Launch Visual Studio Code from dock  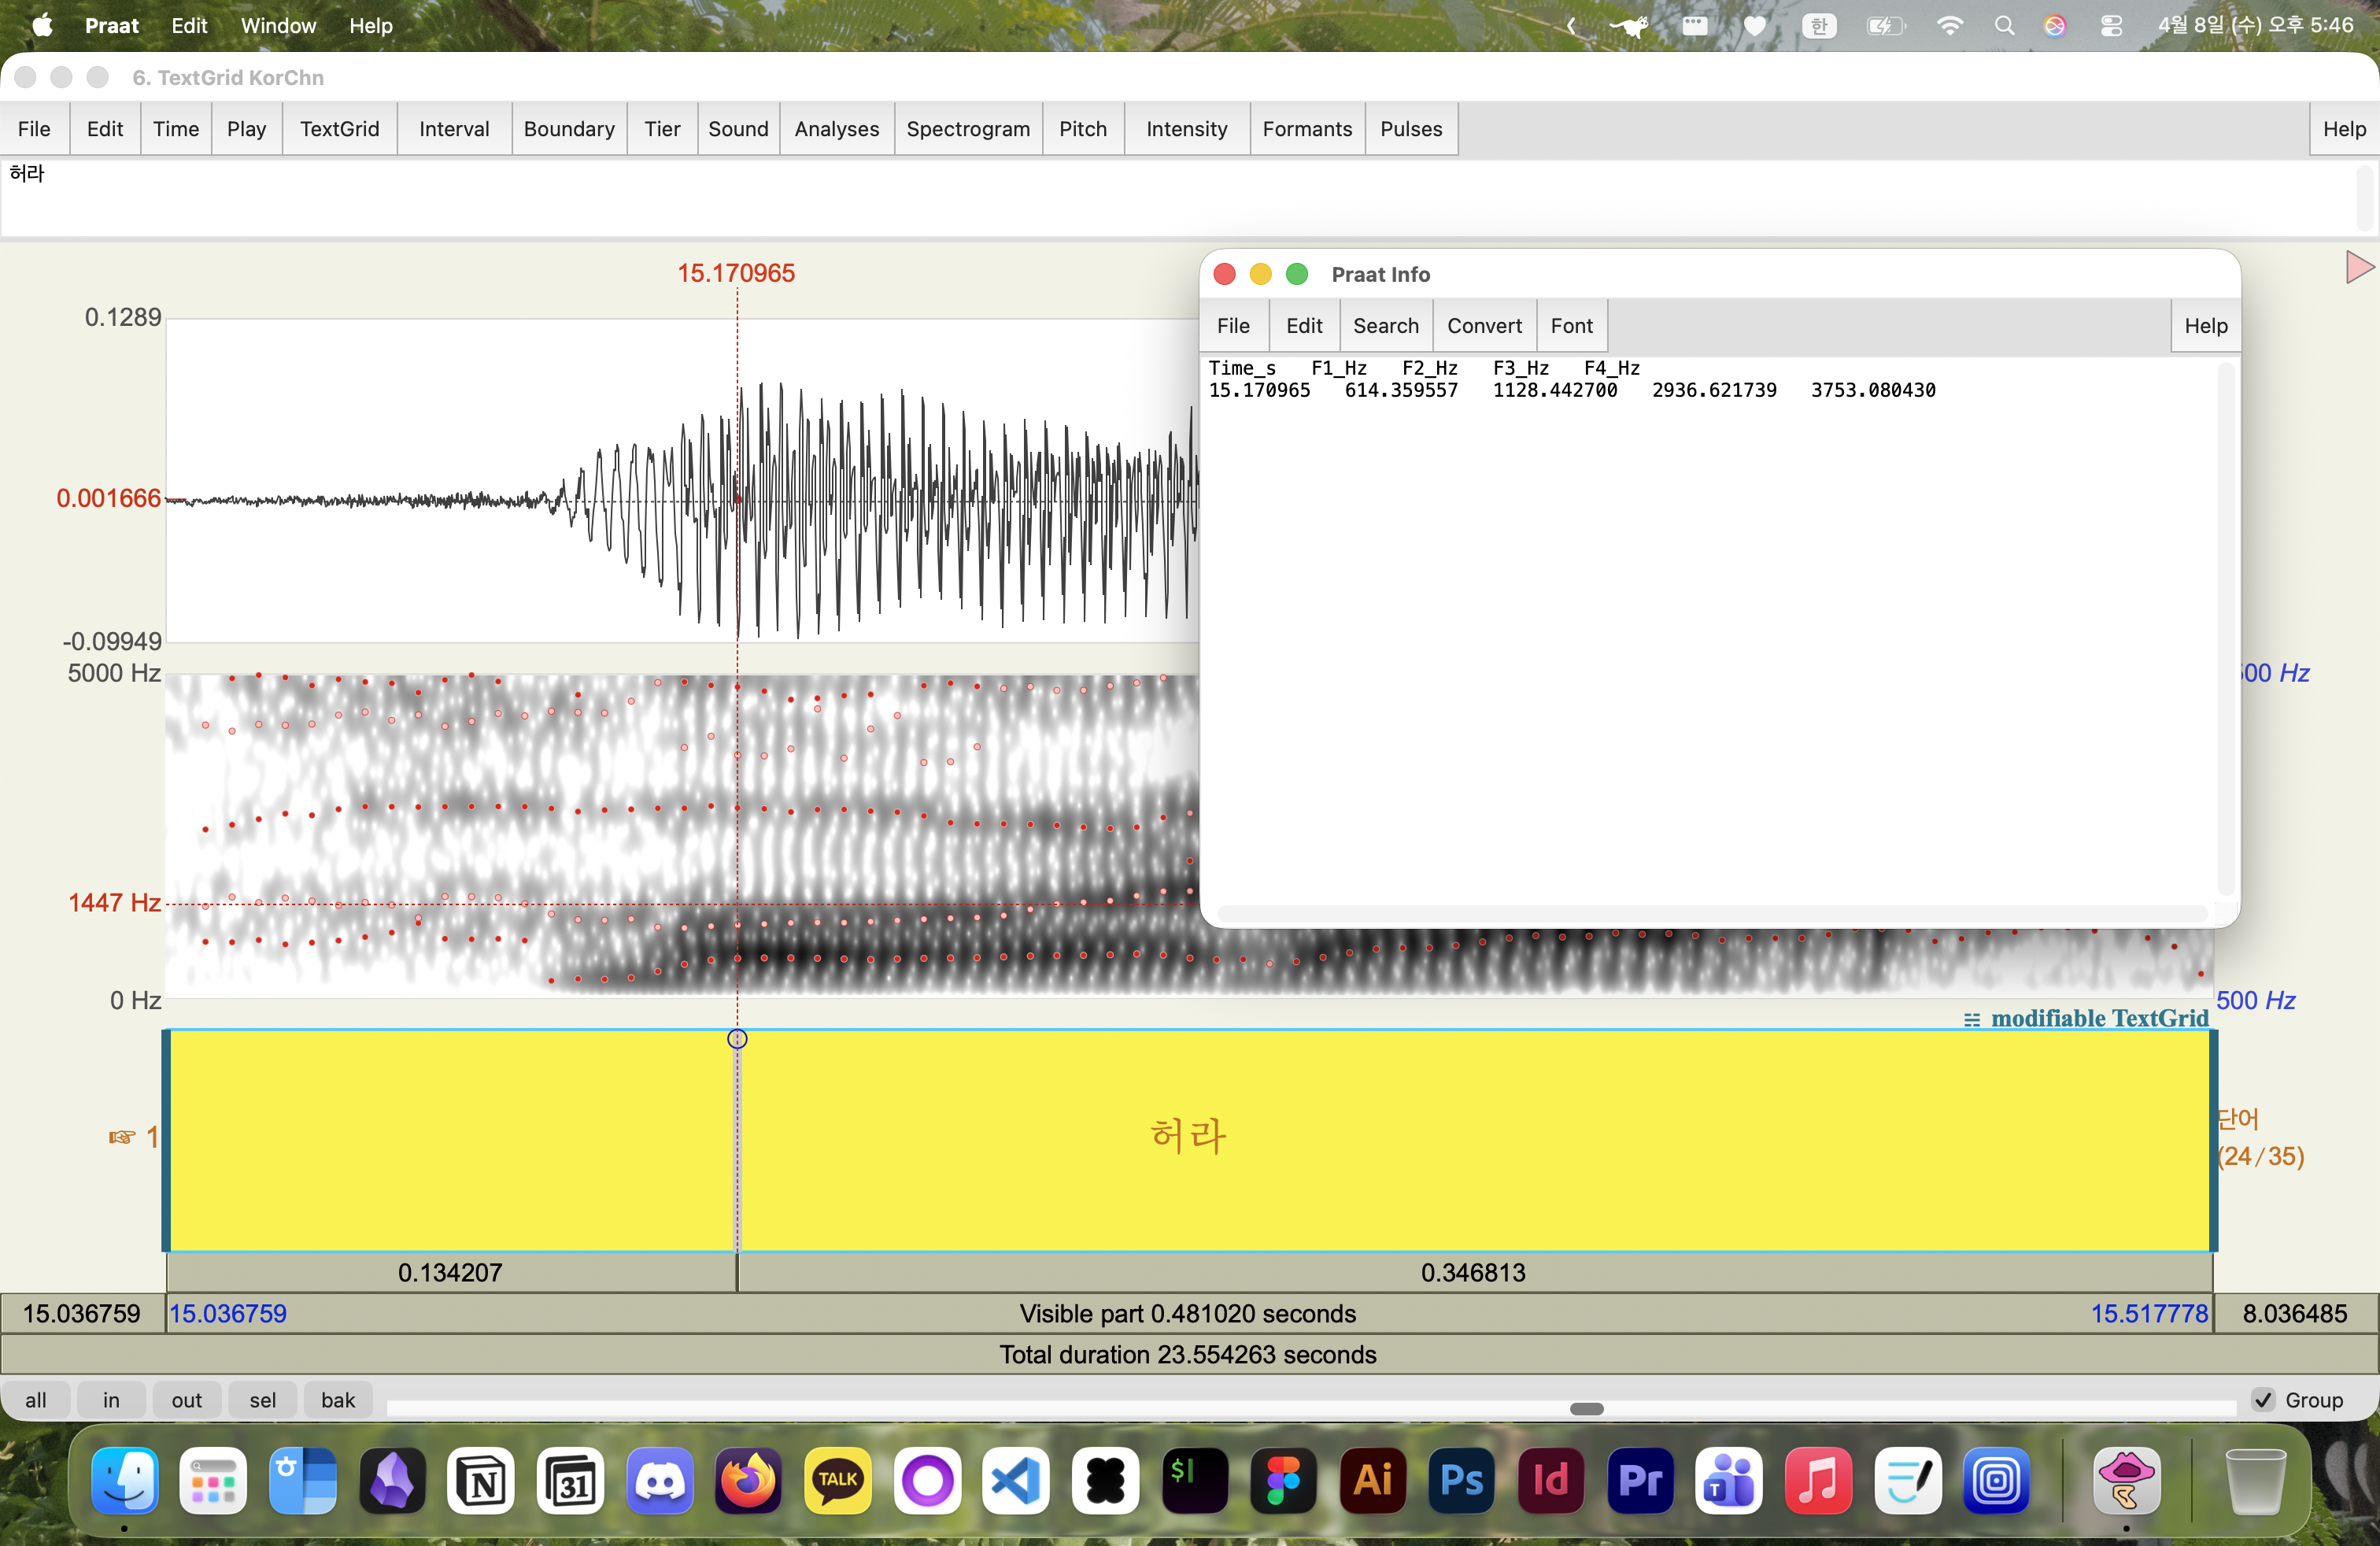pos(1016,1480)
